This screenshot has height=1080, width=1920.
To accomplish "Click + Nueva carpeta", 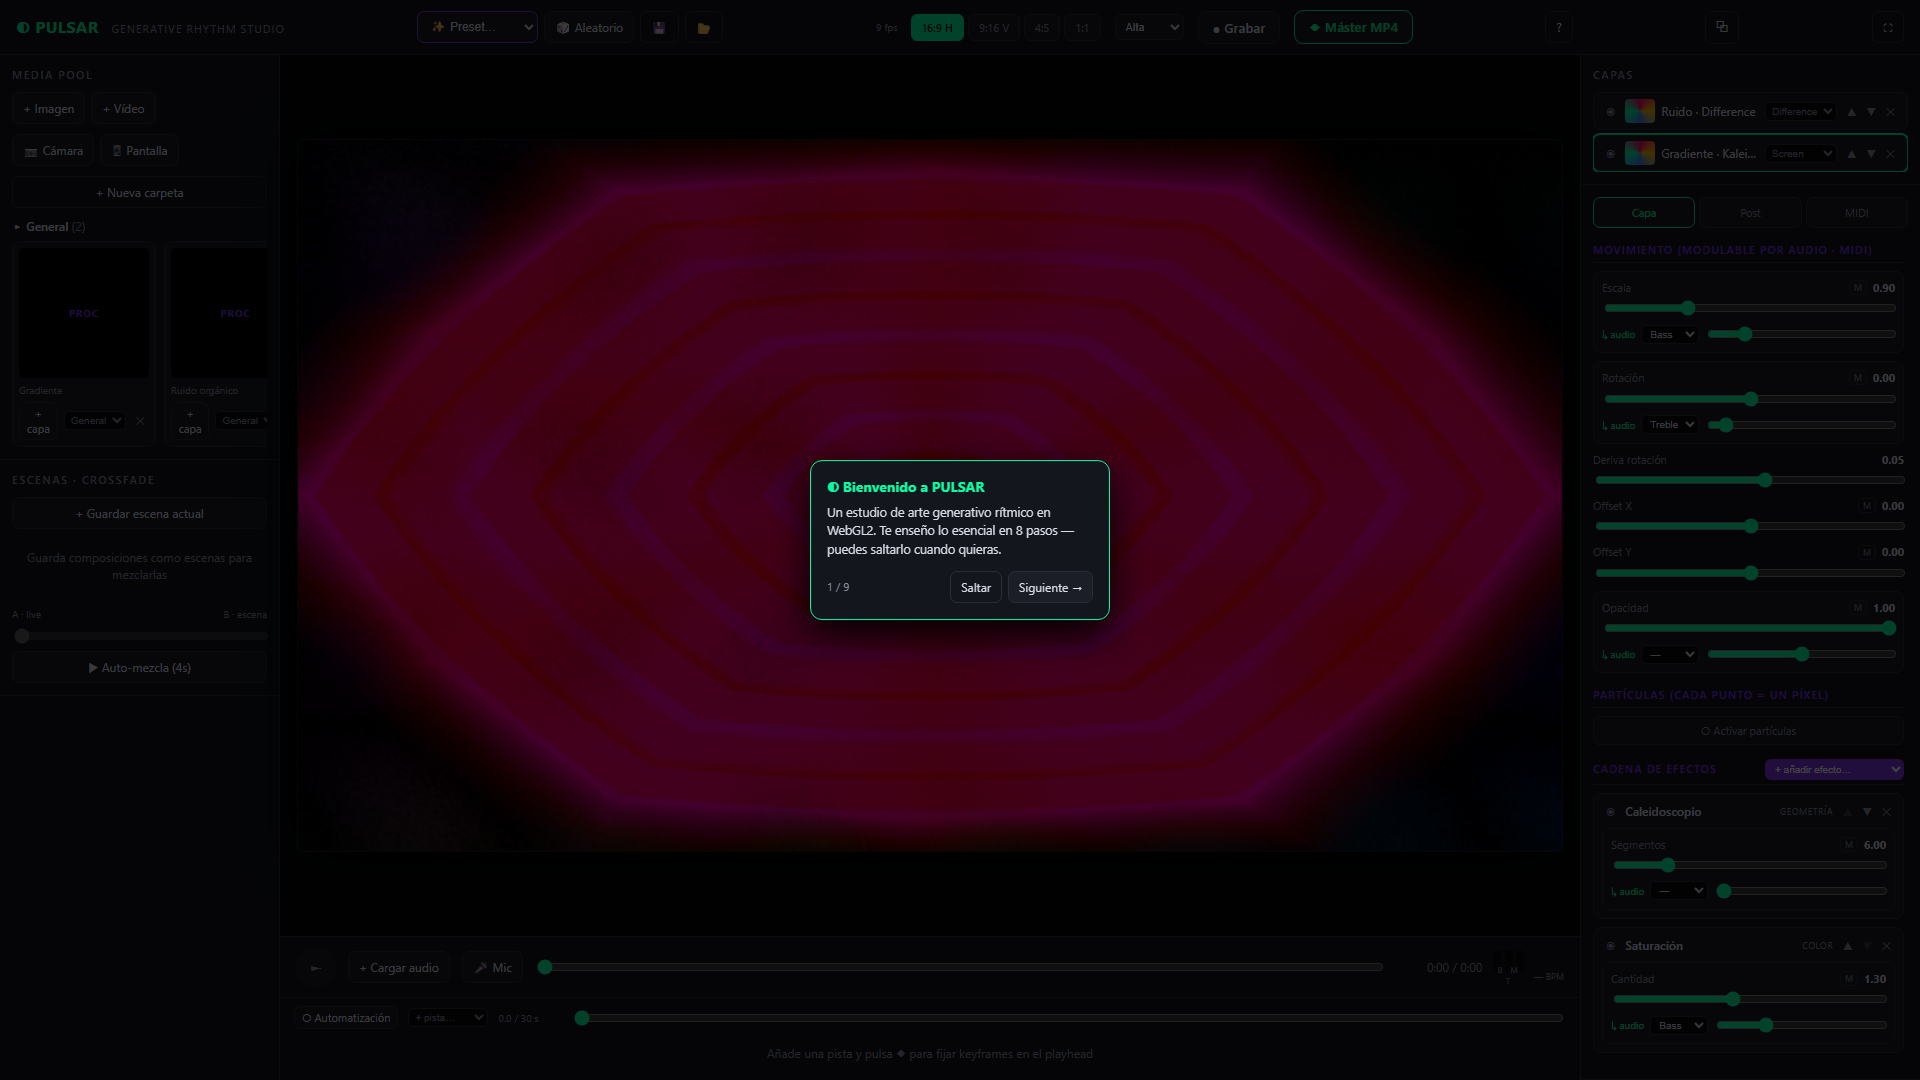I will pyautogui.click(x=139, y=193).
